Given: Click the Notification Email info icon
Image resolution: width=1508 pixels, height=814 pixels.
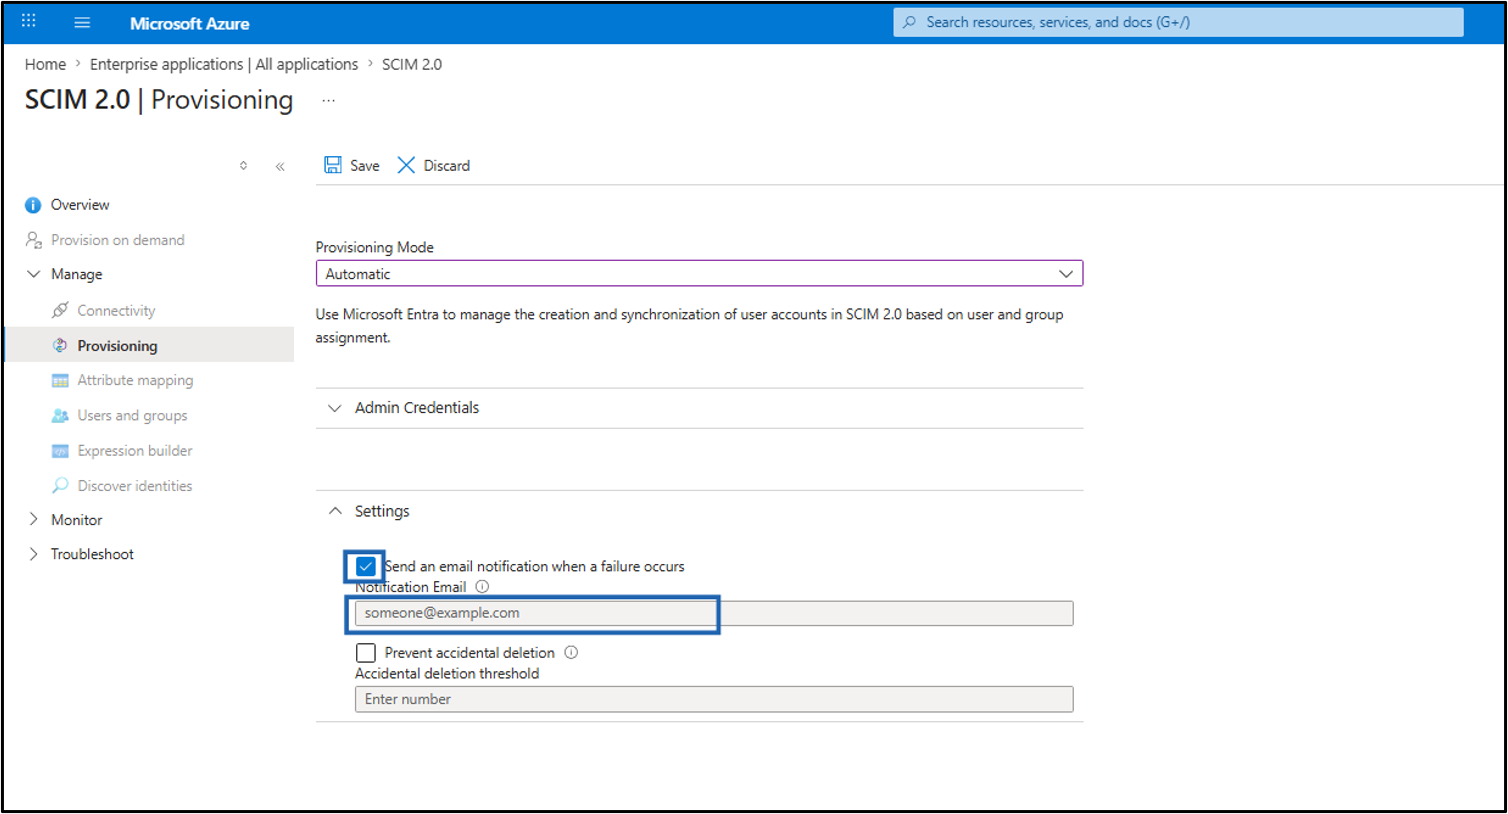Looking at the screenshot, I should point(482,587).
